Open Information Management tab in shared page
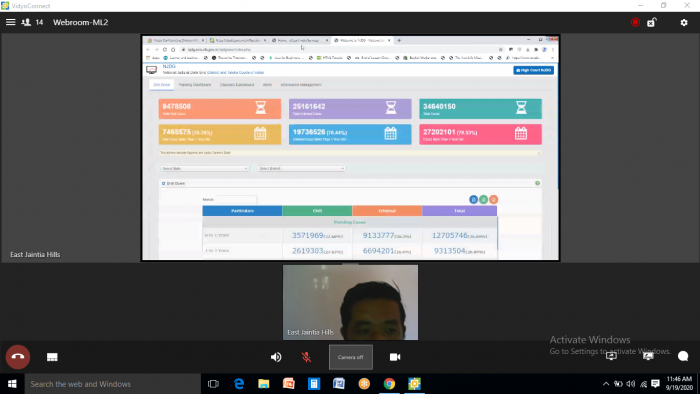 pyautogui.click(x=301, y=85)
